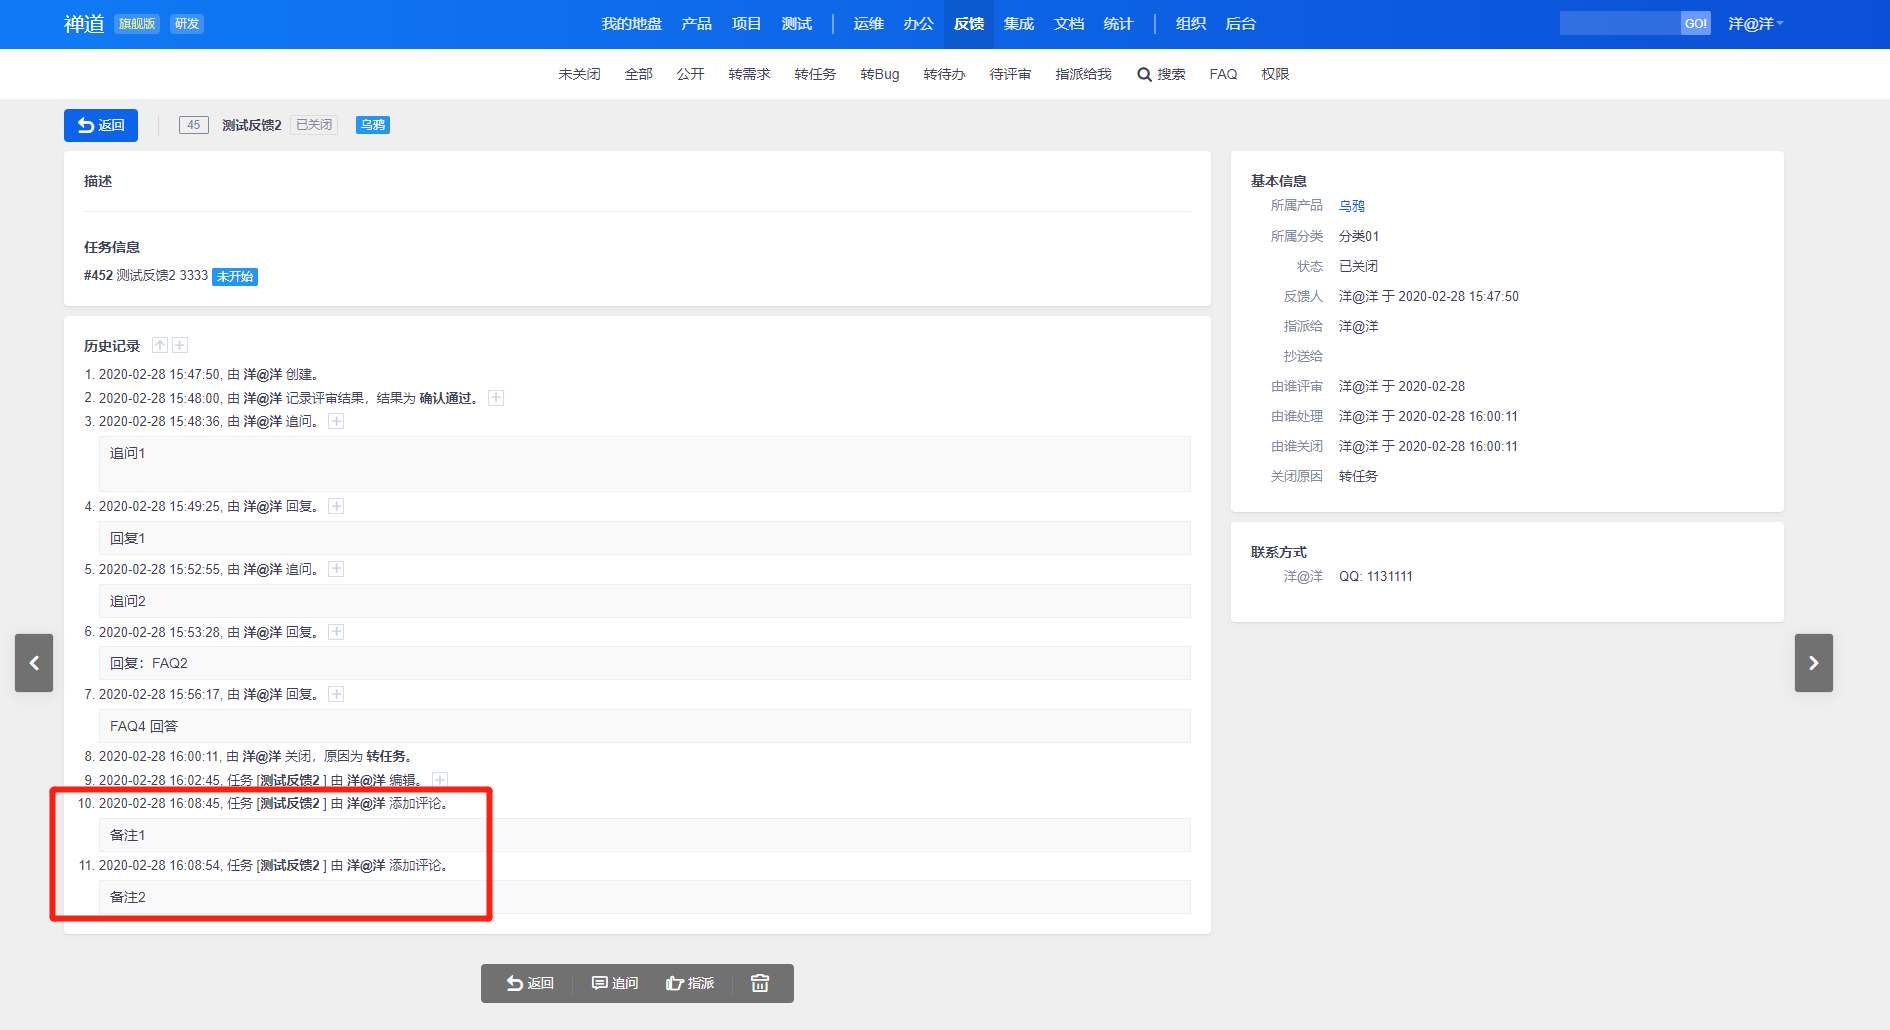Image resolution: width=1890 pixels, height=1030 pixels.
Task: Go to the previous feedback with left arrow
Action: pos(34,663)
